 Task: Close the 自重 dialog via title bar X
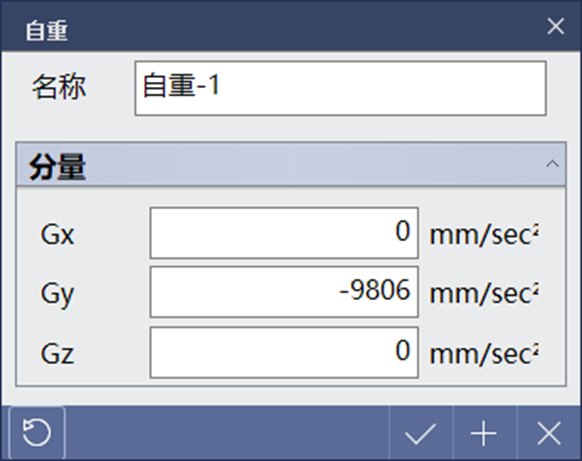556,26
